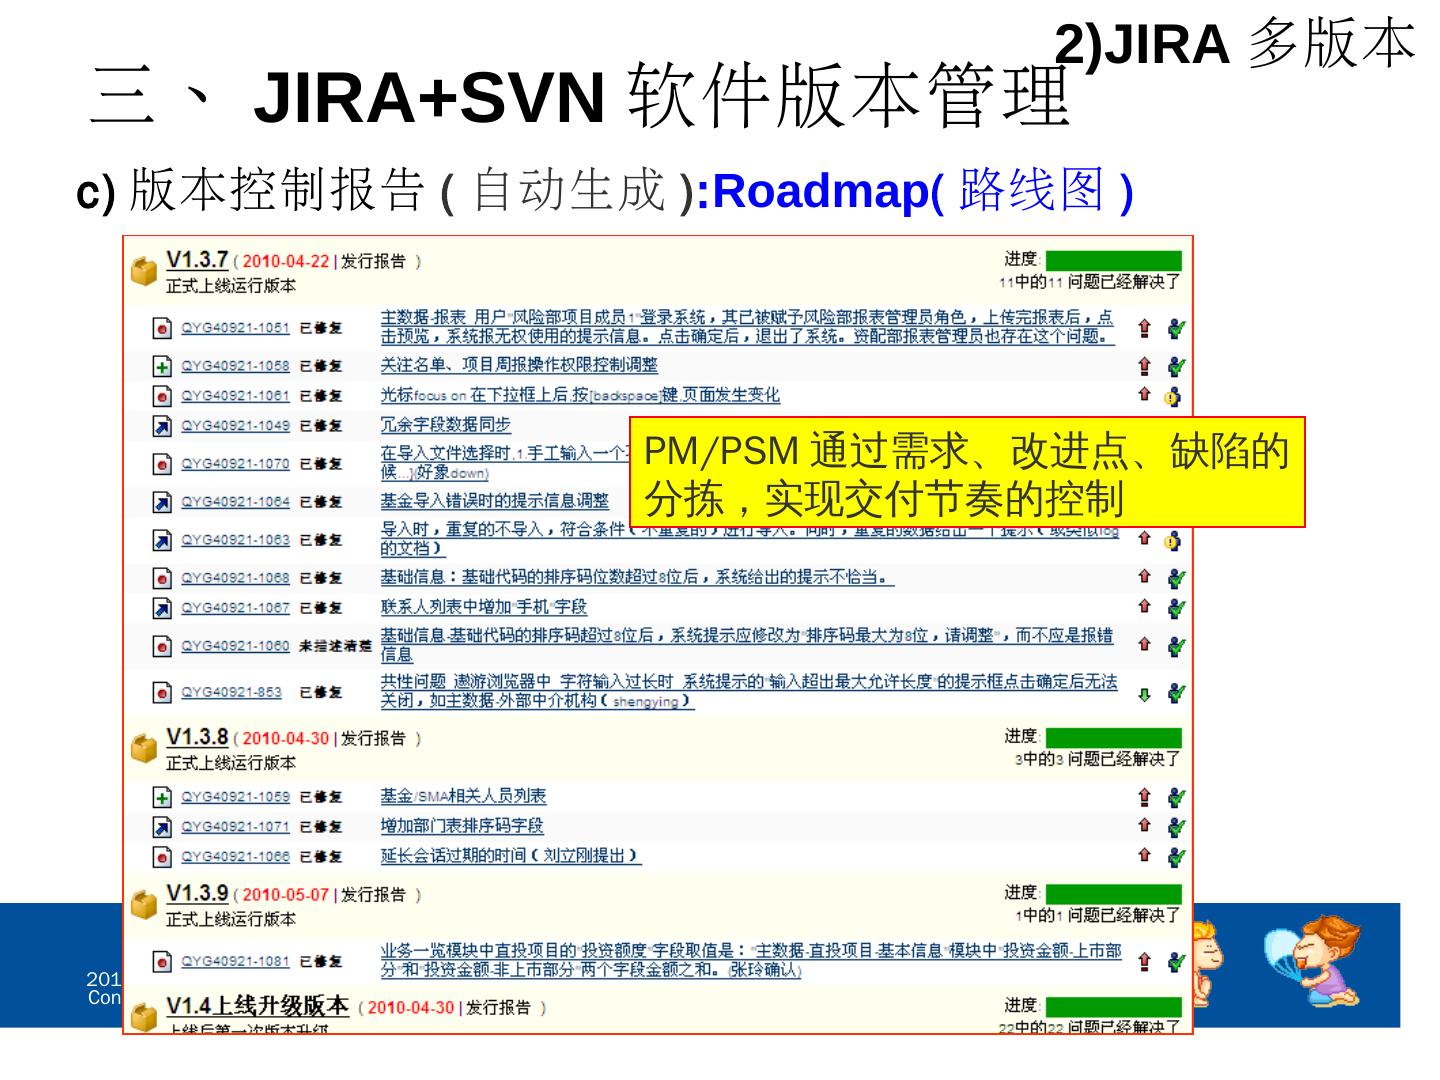
Task: Open the V1.3.7 version link
Action: tap(197, 260)
